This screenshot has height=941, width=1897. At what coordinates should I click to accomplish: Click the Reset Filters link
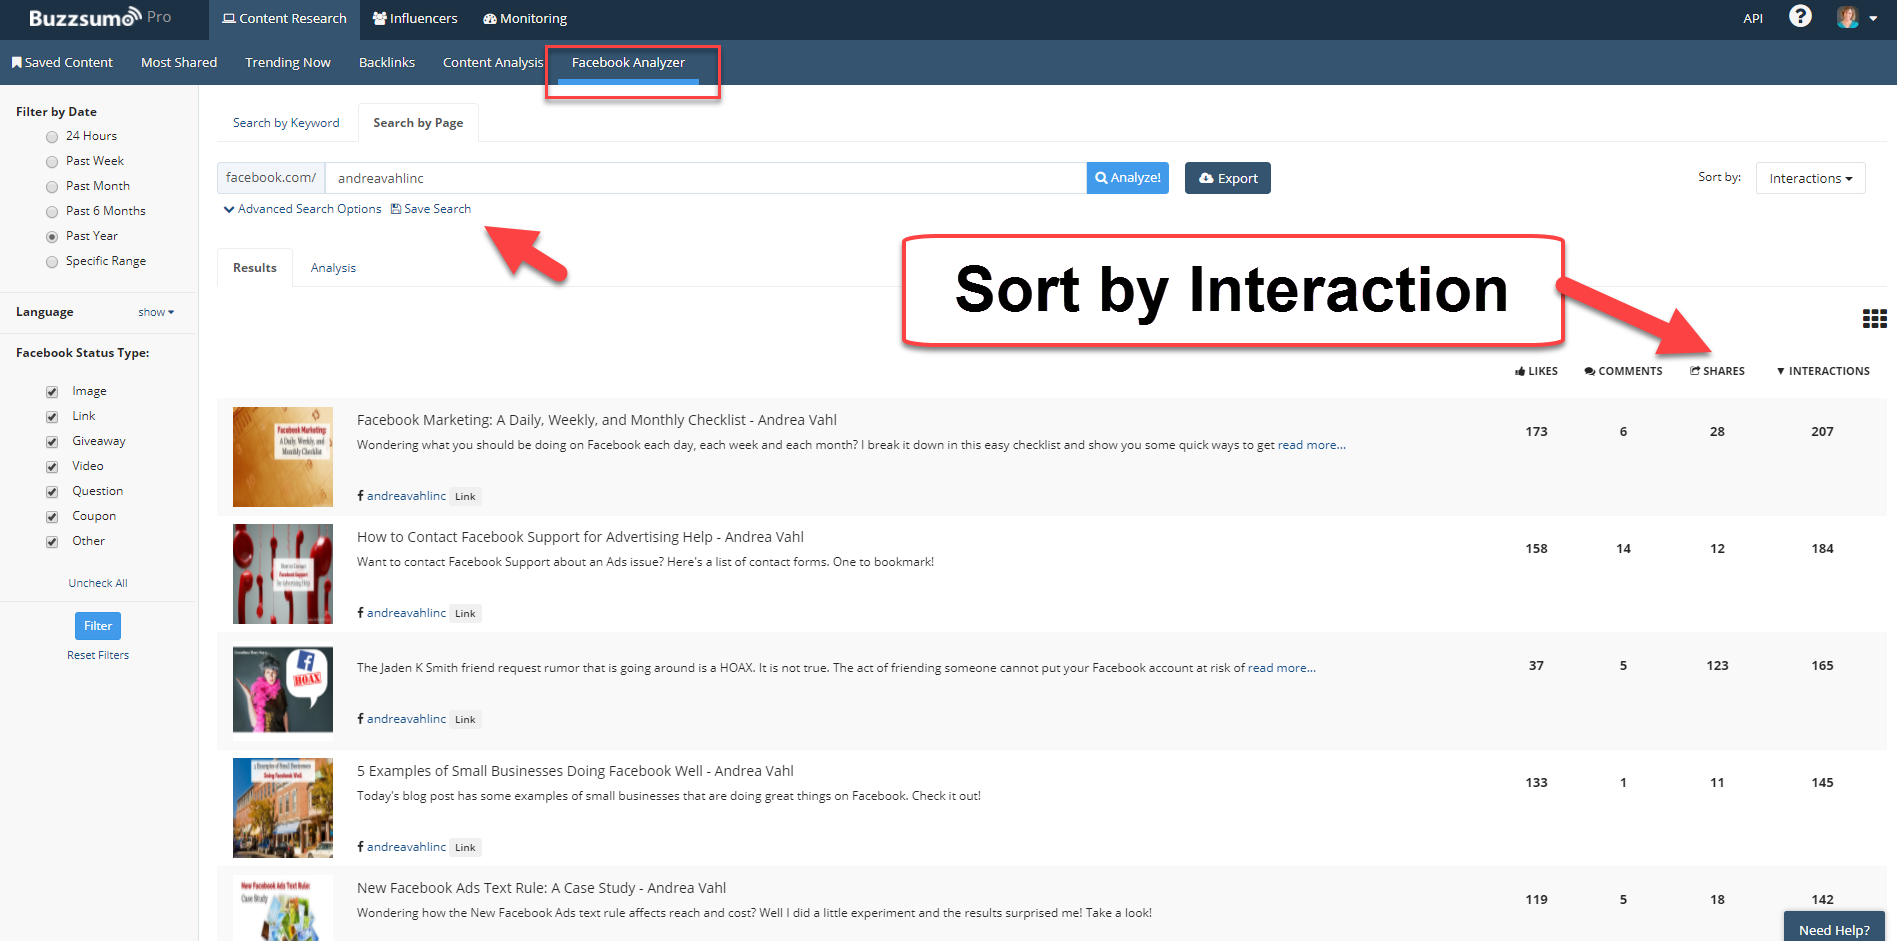[98, 655]
